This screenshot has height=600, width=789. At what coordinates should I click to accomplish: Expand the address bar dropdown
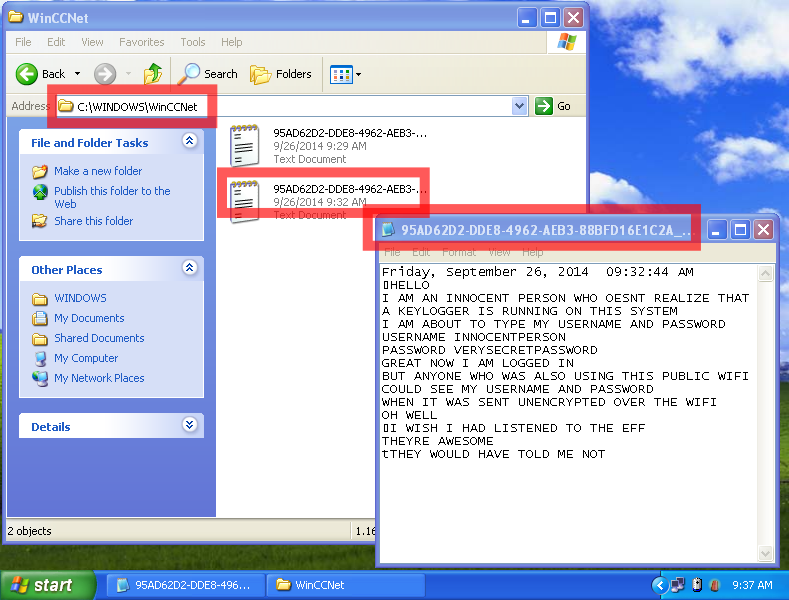[519, 106]
